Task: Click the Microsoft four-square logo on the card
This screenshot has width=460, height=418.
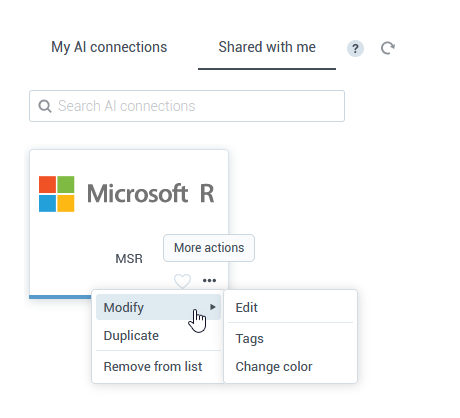Action: [57, 194]
